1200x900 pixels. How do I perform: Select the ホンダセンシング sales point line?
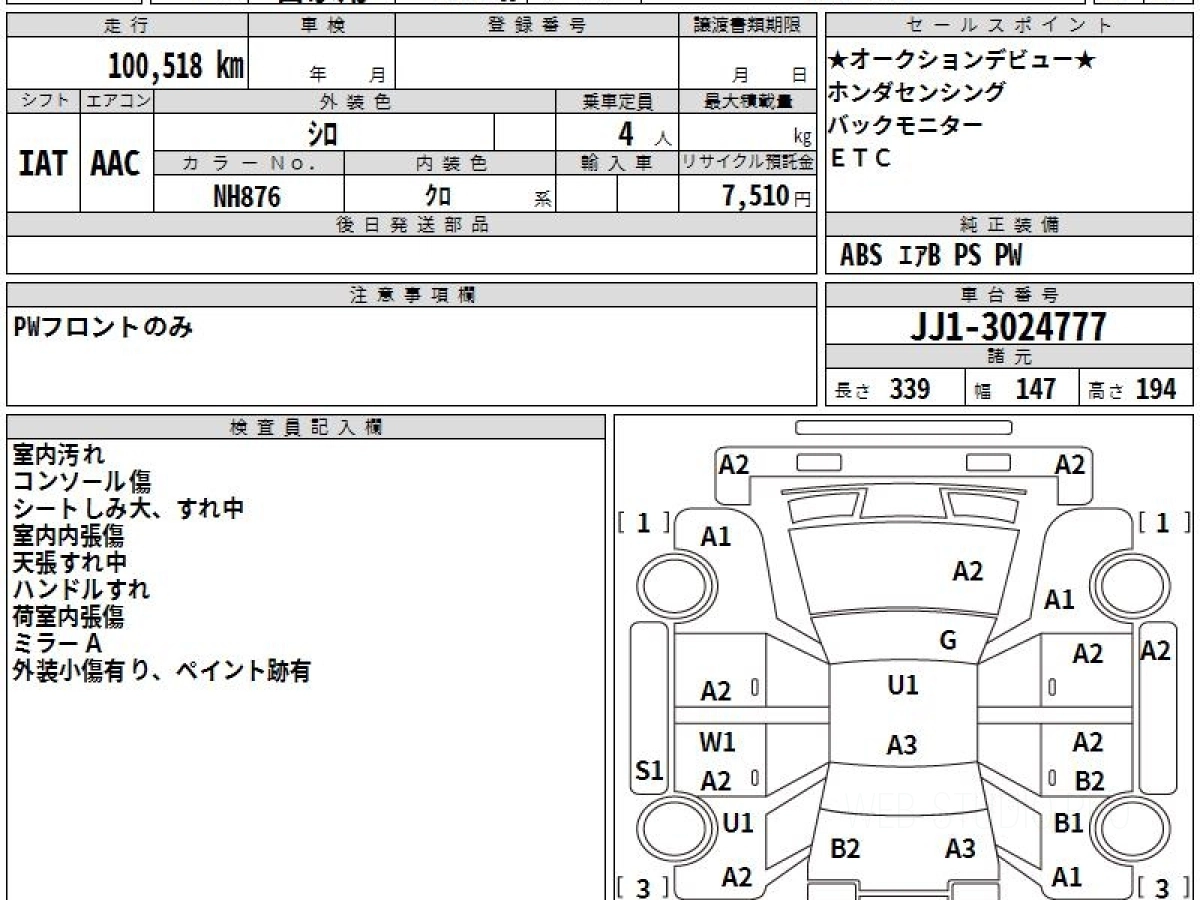tap(916, 92)
